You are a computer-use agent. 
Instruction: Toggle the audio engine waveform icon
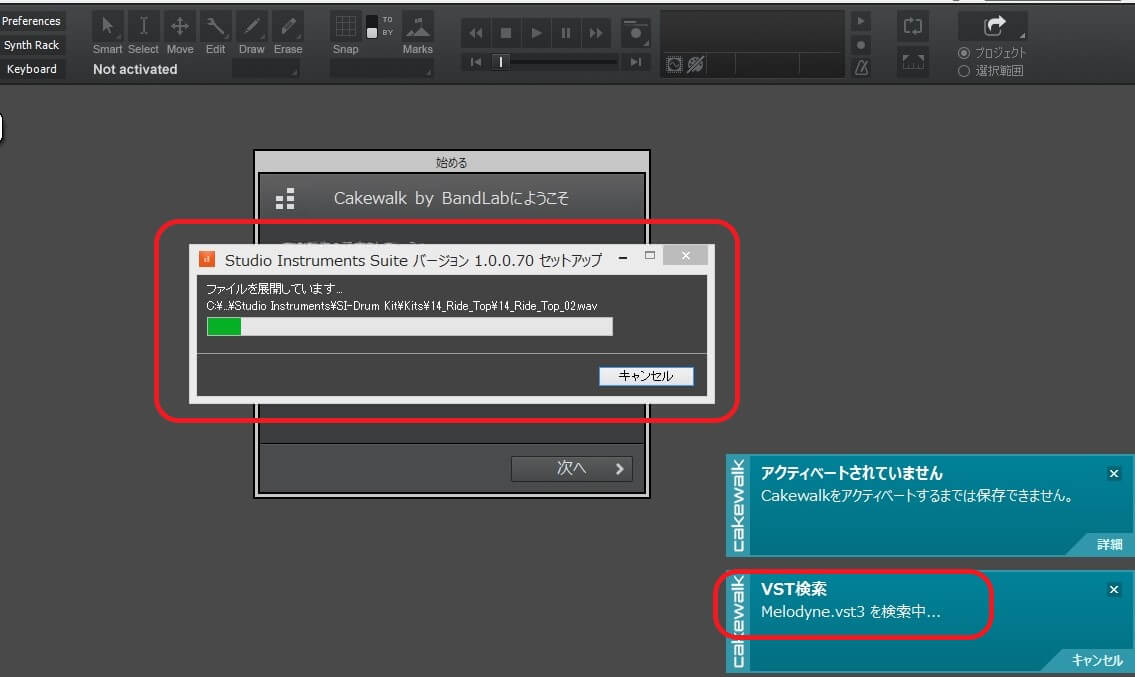pos(674,64)
